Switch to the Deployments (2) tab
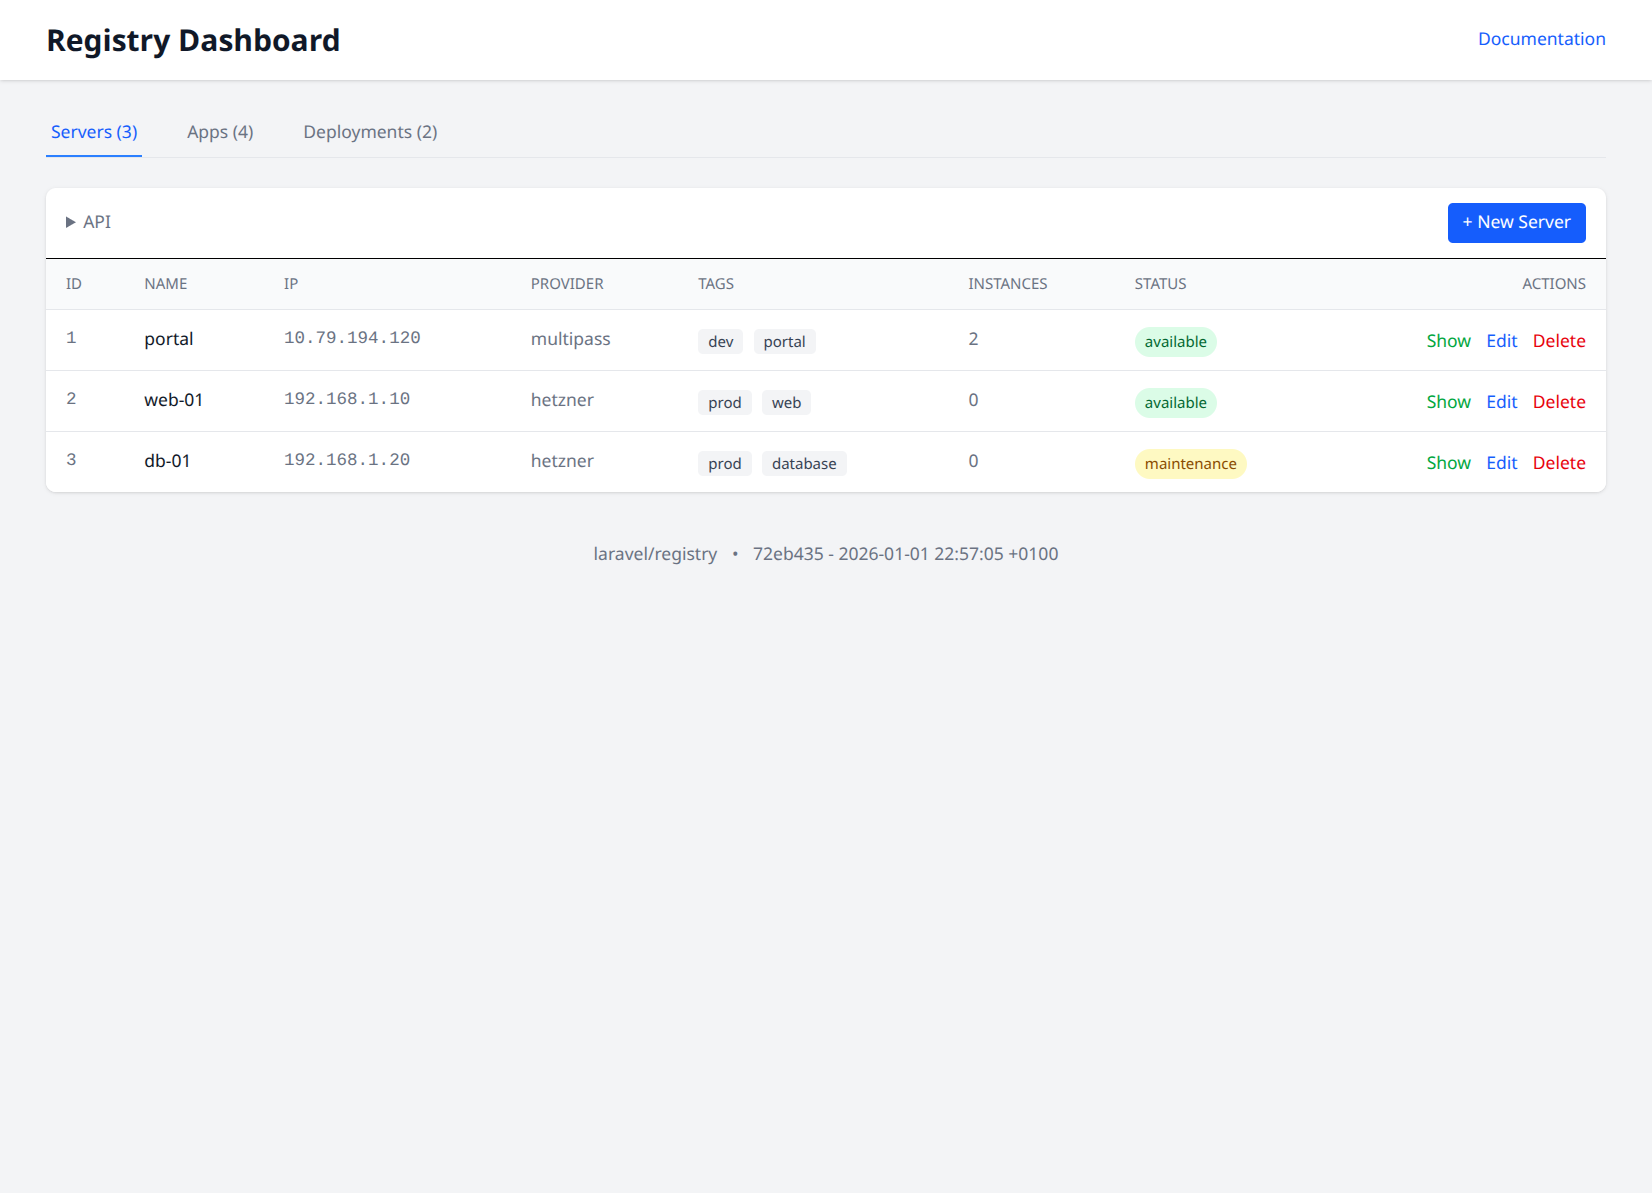1652x1193 pixels. 370,132
